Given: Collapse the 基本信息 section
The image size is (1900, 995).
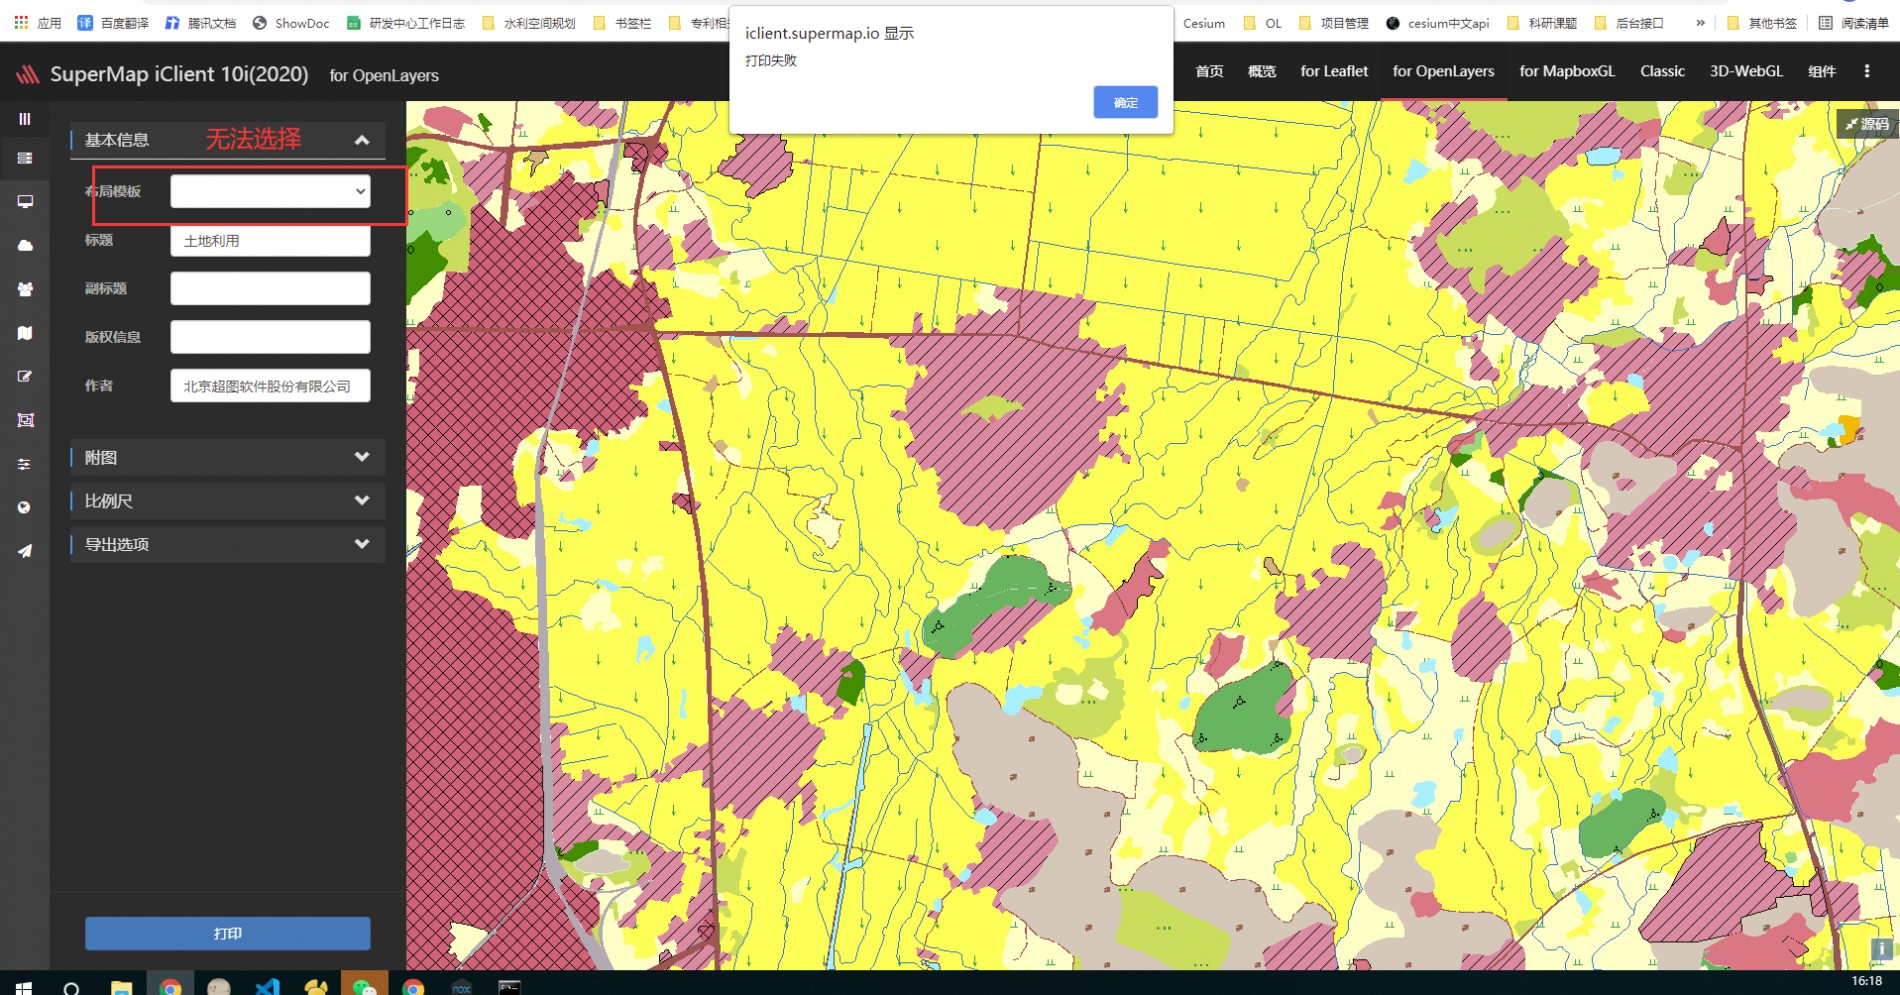Looking at the screenshot, I should pos(361,140).
